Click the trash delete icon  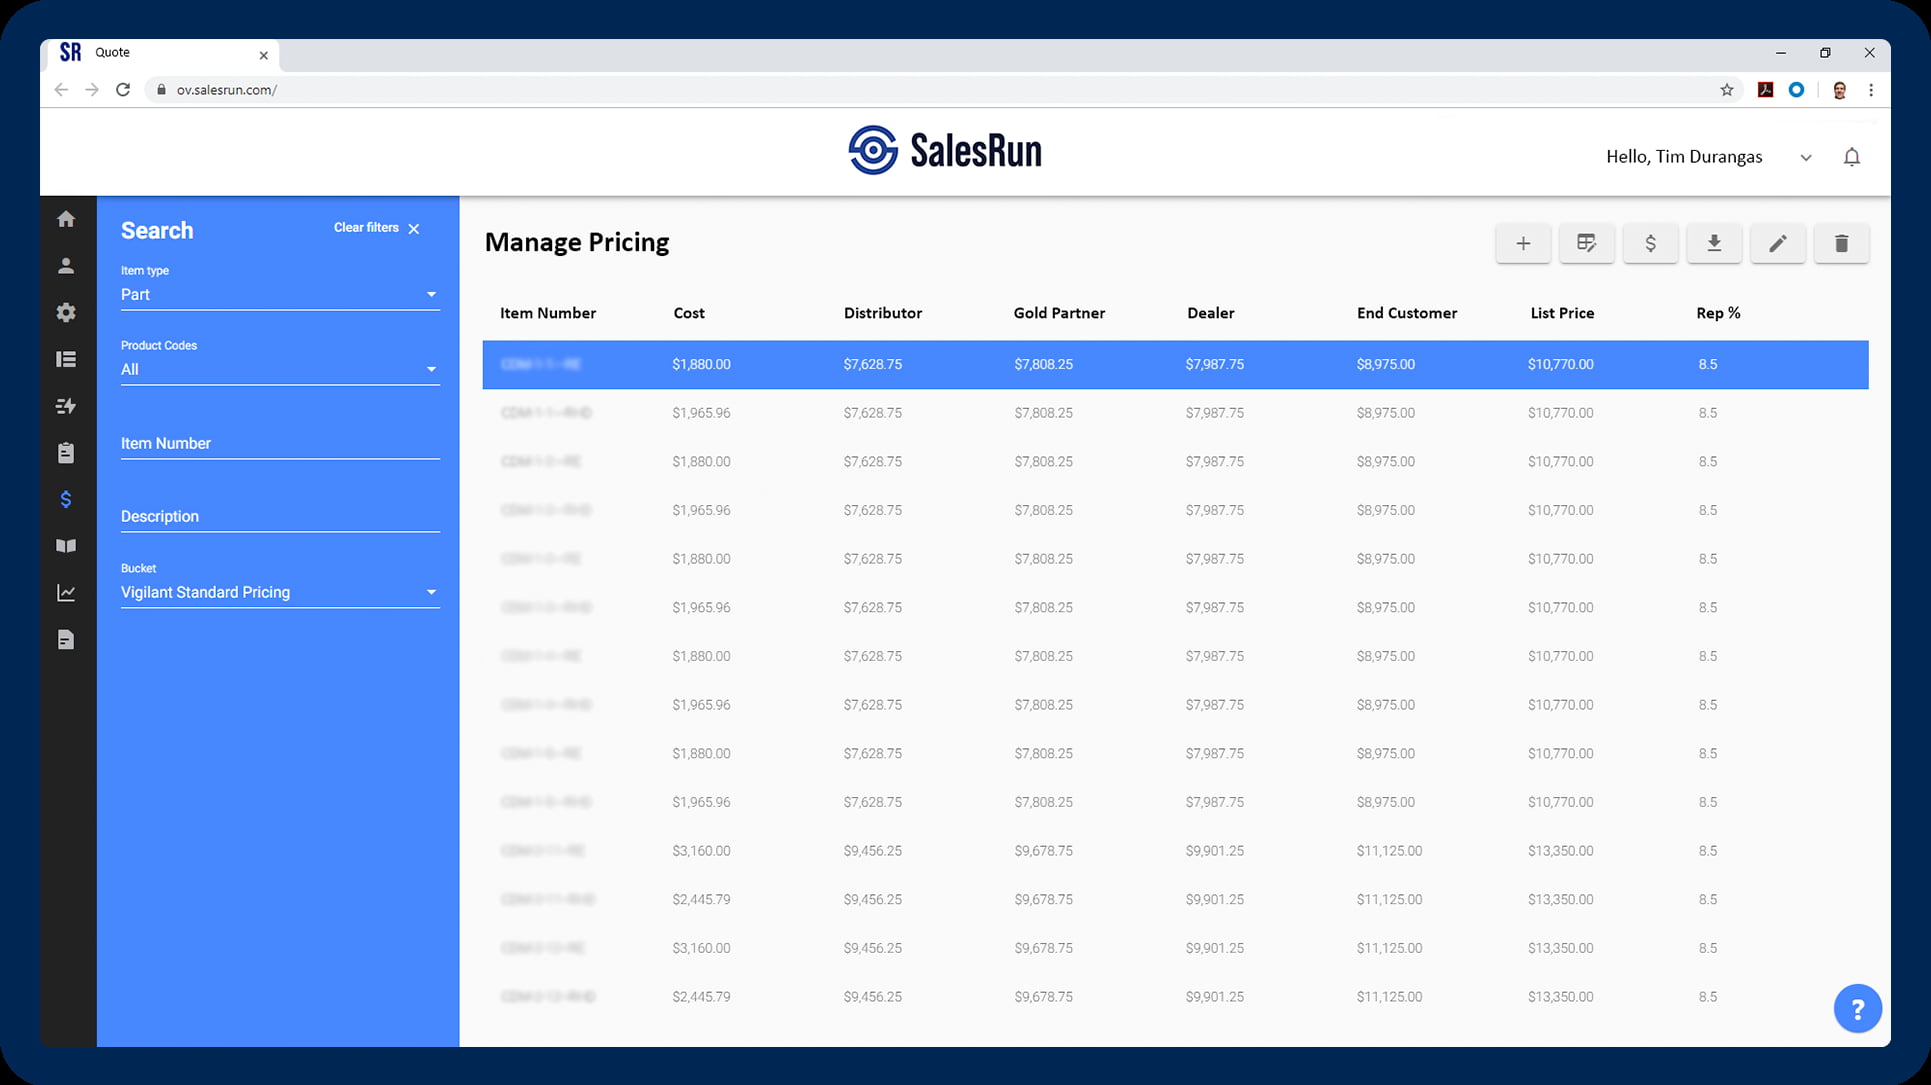click(1841, 243)
